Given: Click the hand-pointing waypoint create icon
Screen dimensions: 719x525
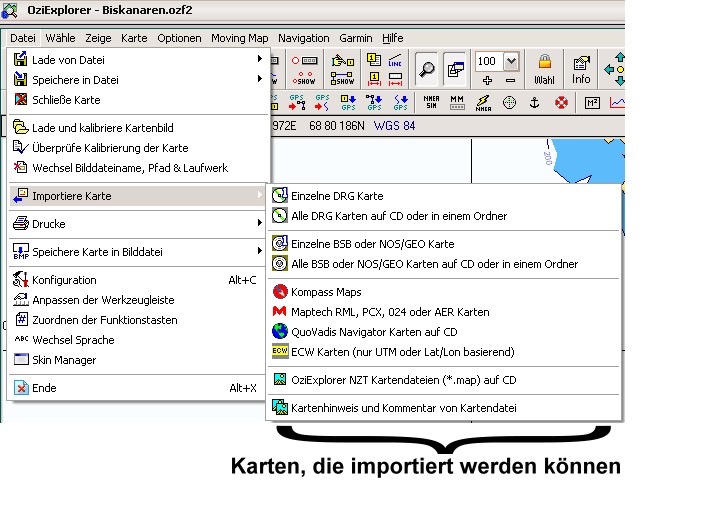Looking at the screenshot, I should pyautogui.click(x=342, y=61).
